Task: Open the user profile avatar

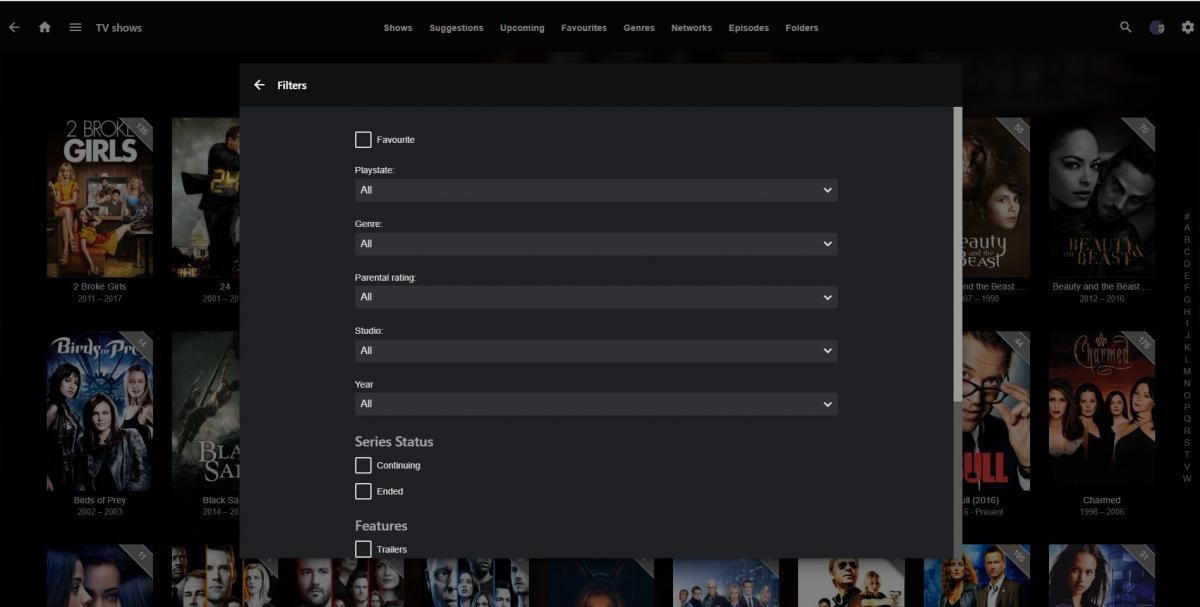Action: [1157, 27]
